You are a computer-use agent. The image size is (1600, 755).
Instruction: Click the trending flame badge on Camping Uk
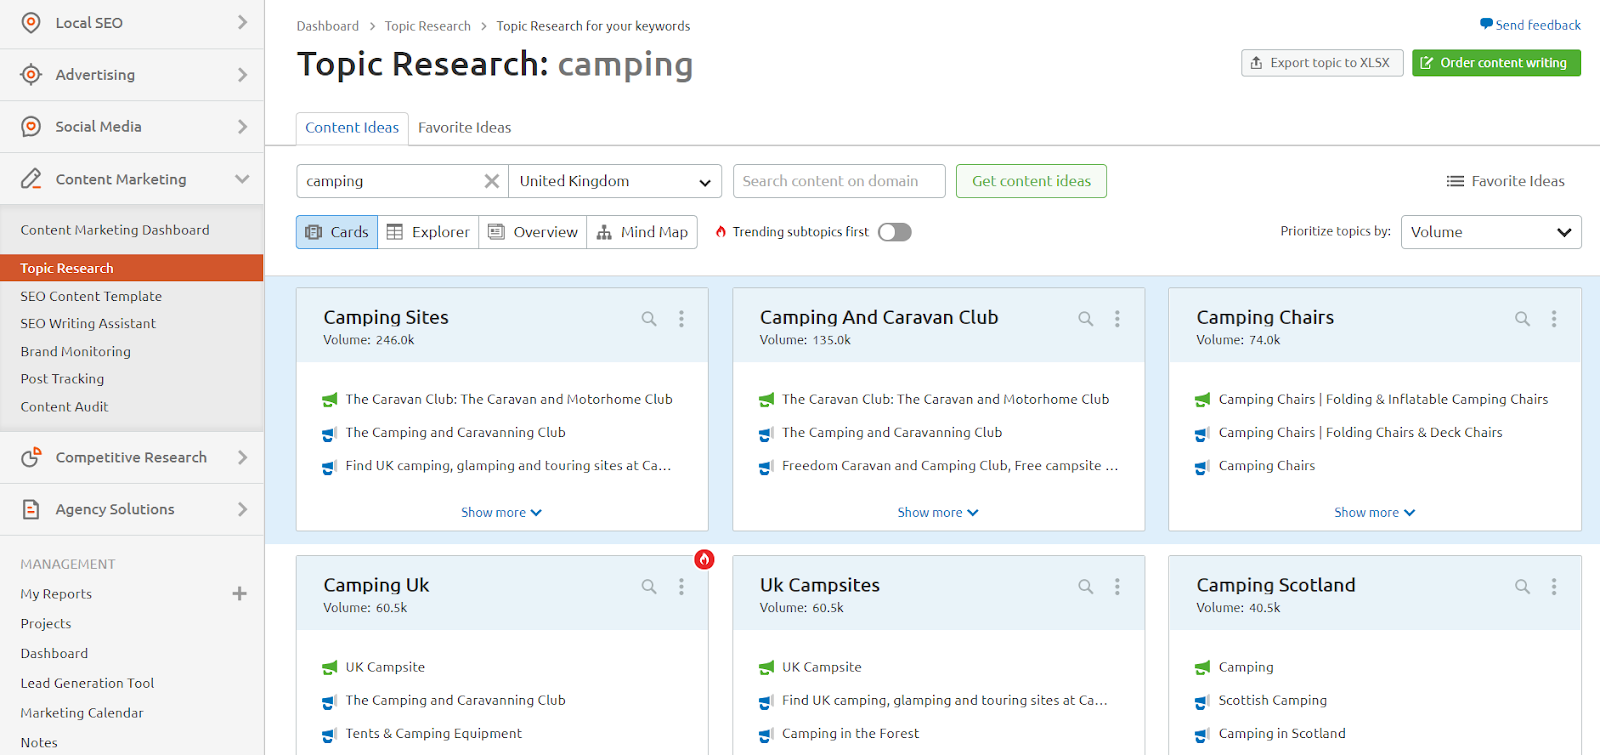point(705,559)
